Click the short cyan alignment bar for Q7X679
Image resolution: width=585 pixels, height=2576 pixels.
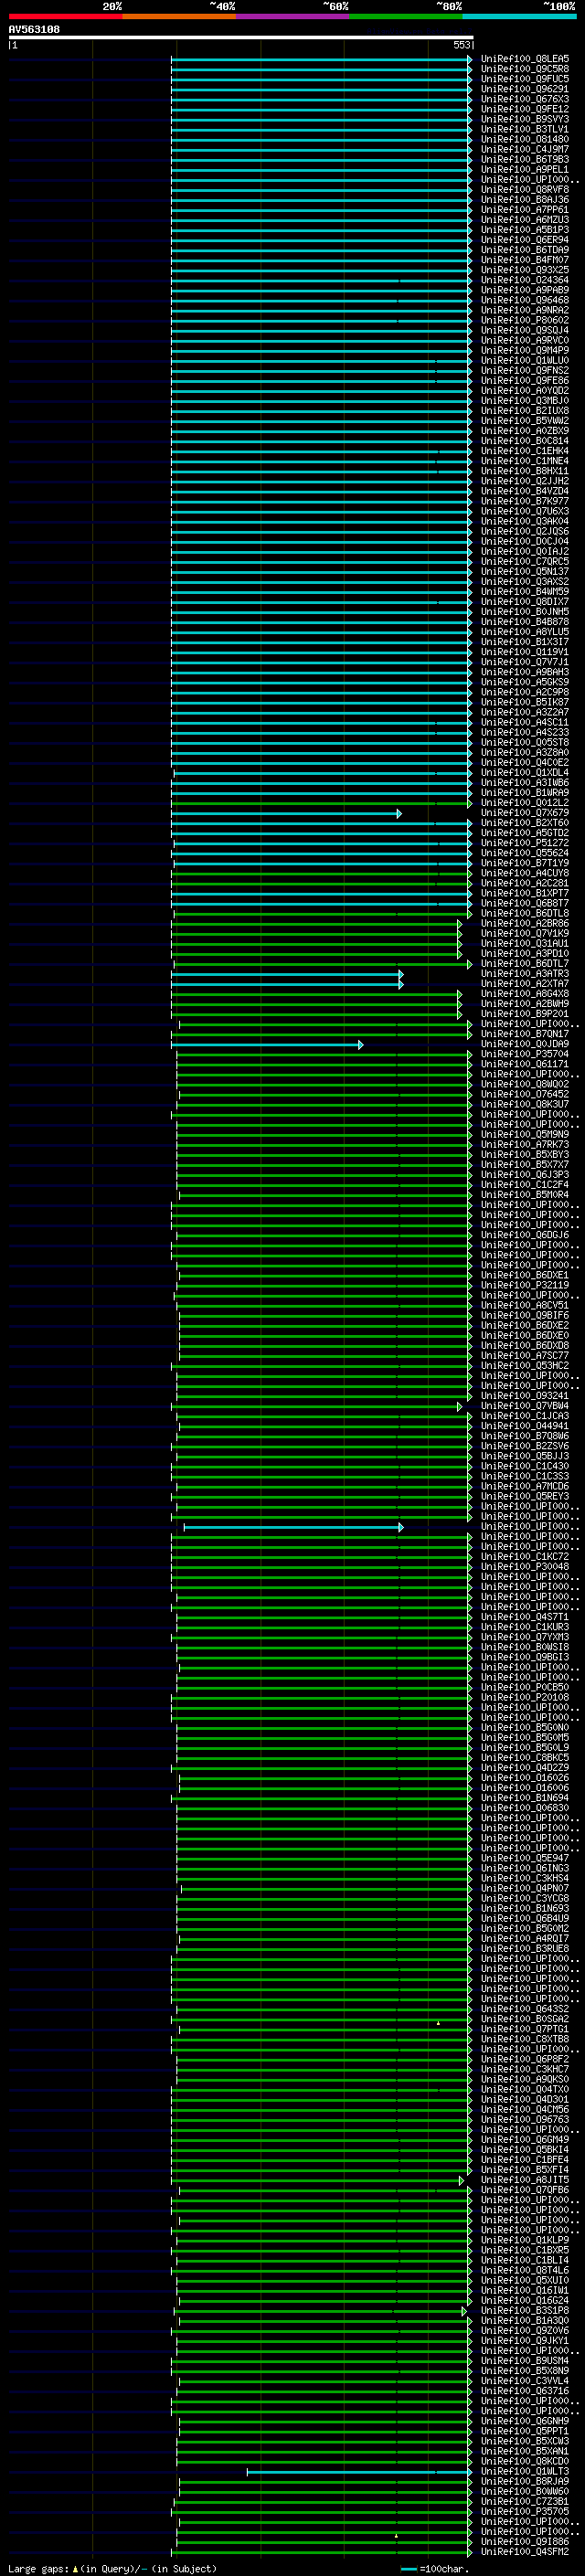coord(286,813)
